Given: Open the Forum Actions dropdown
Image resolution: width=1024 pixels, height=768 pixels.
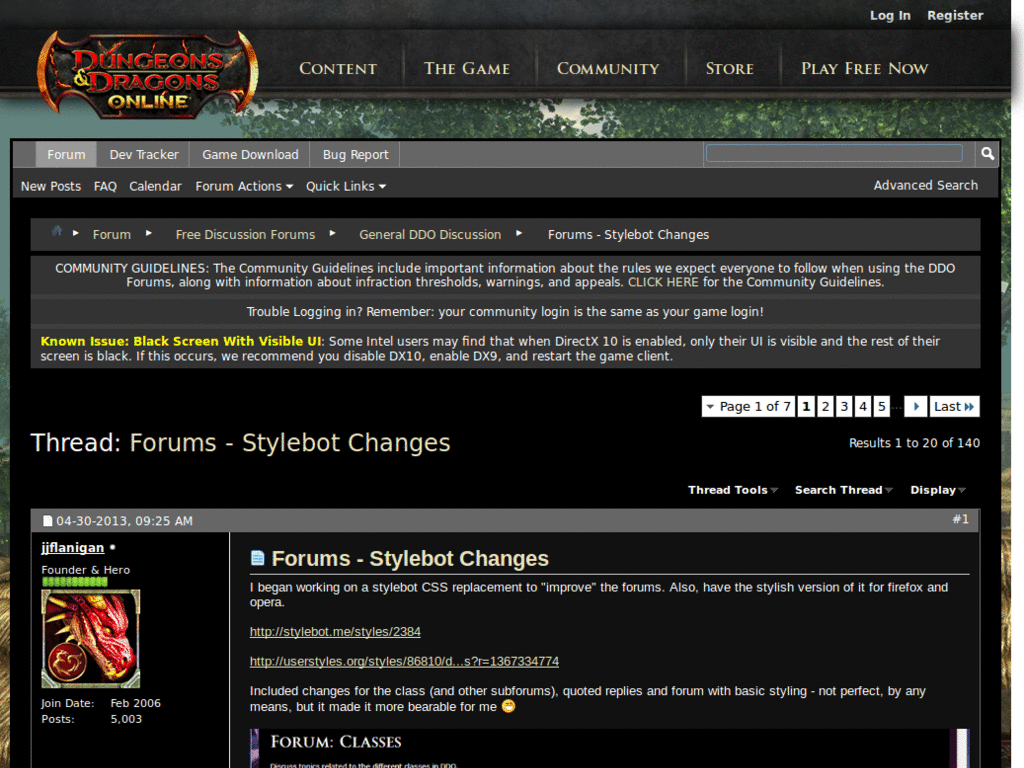Looking at the screenshot, I should pyautogui.click(x=244, y=186).
